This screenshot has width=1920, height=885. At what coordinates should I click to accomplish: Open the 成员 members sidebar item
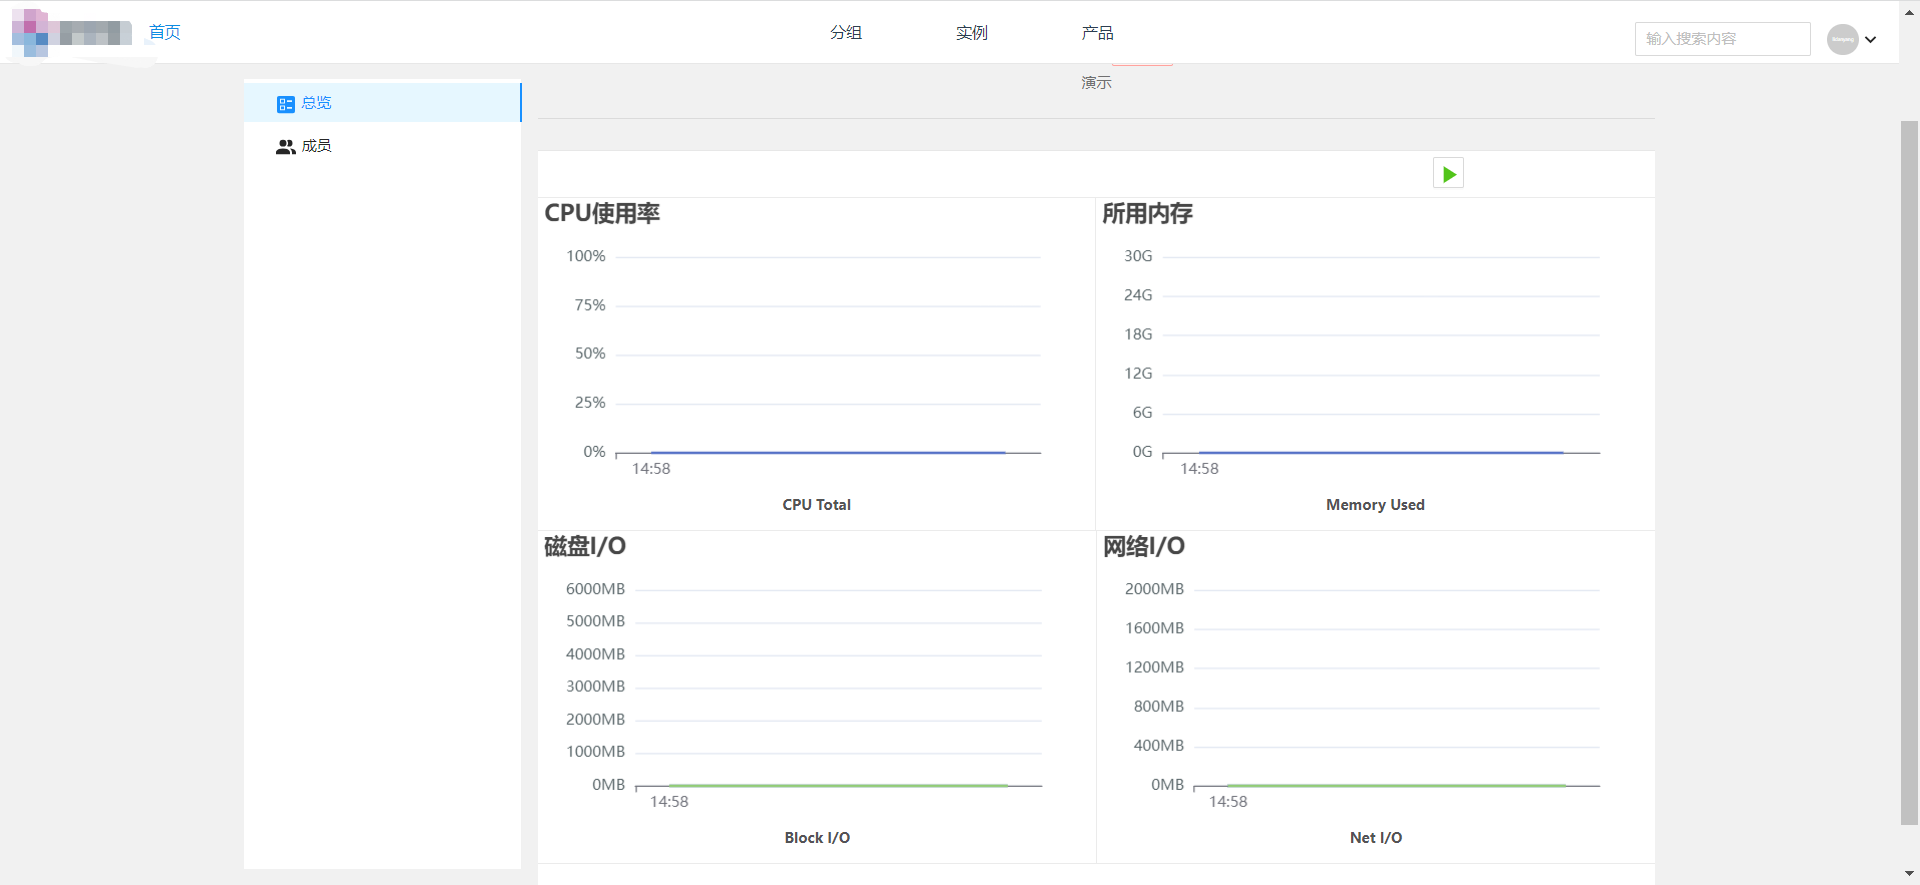(x=382, y=146)
